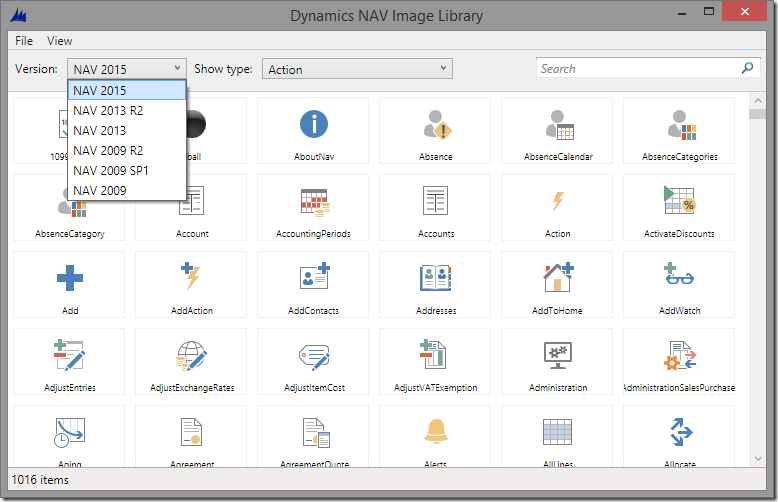The height and width of the screenshot is (502, 778).
Task: Click the vertical scrollbar thumb
Action: [x=758, y=114]
